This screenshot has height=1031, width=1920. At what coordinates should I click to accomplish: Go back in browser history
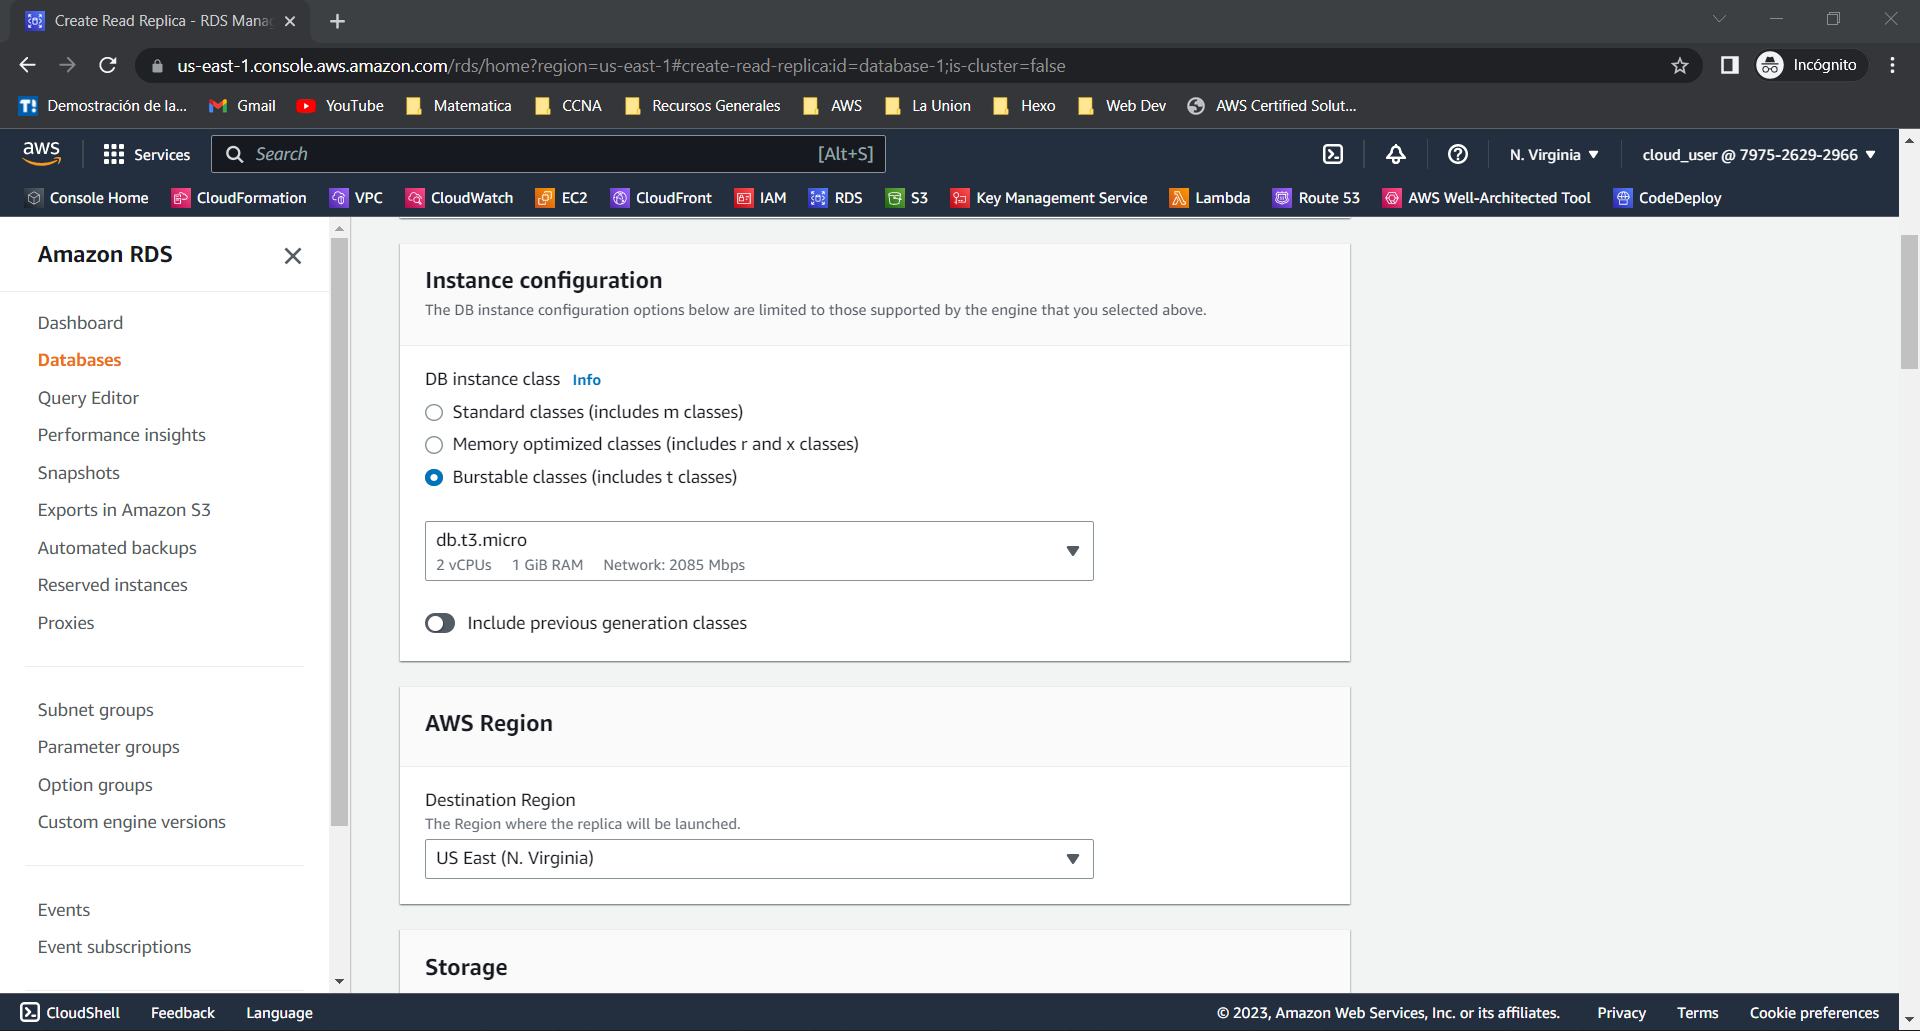[27, 66]
